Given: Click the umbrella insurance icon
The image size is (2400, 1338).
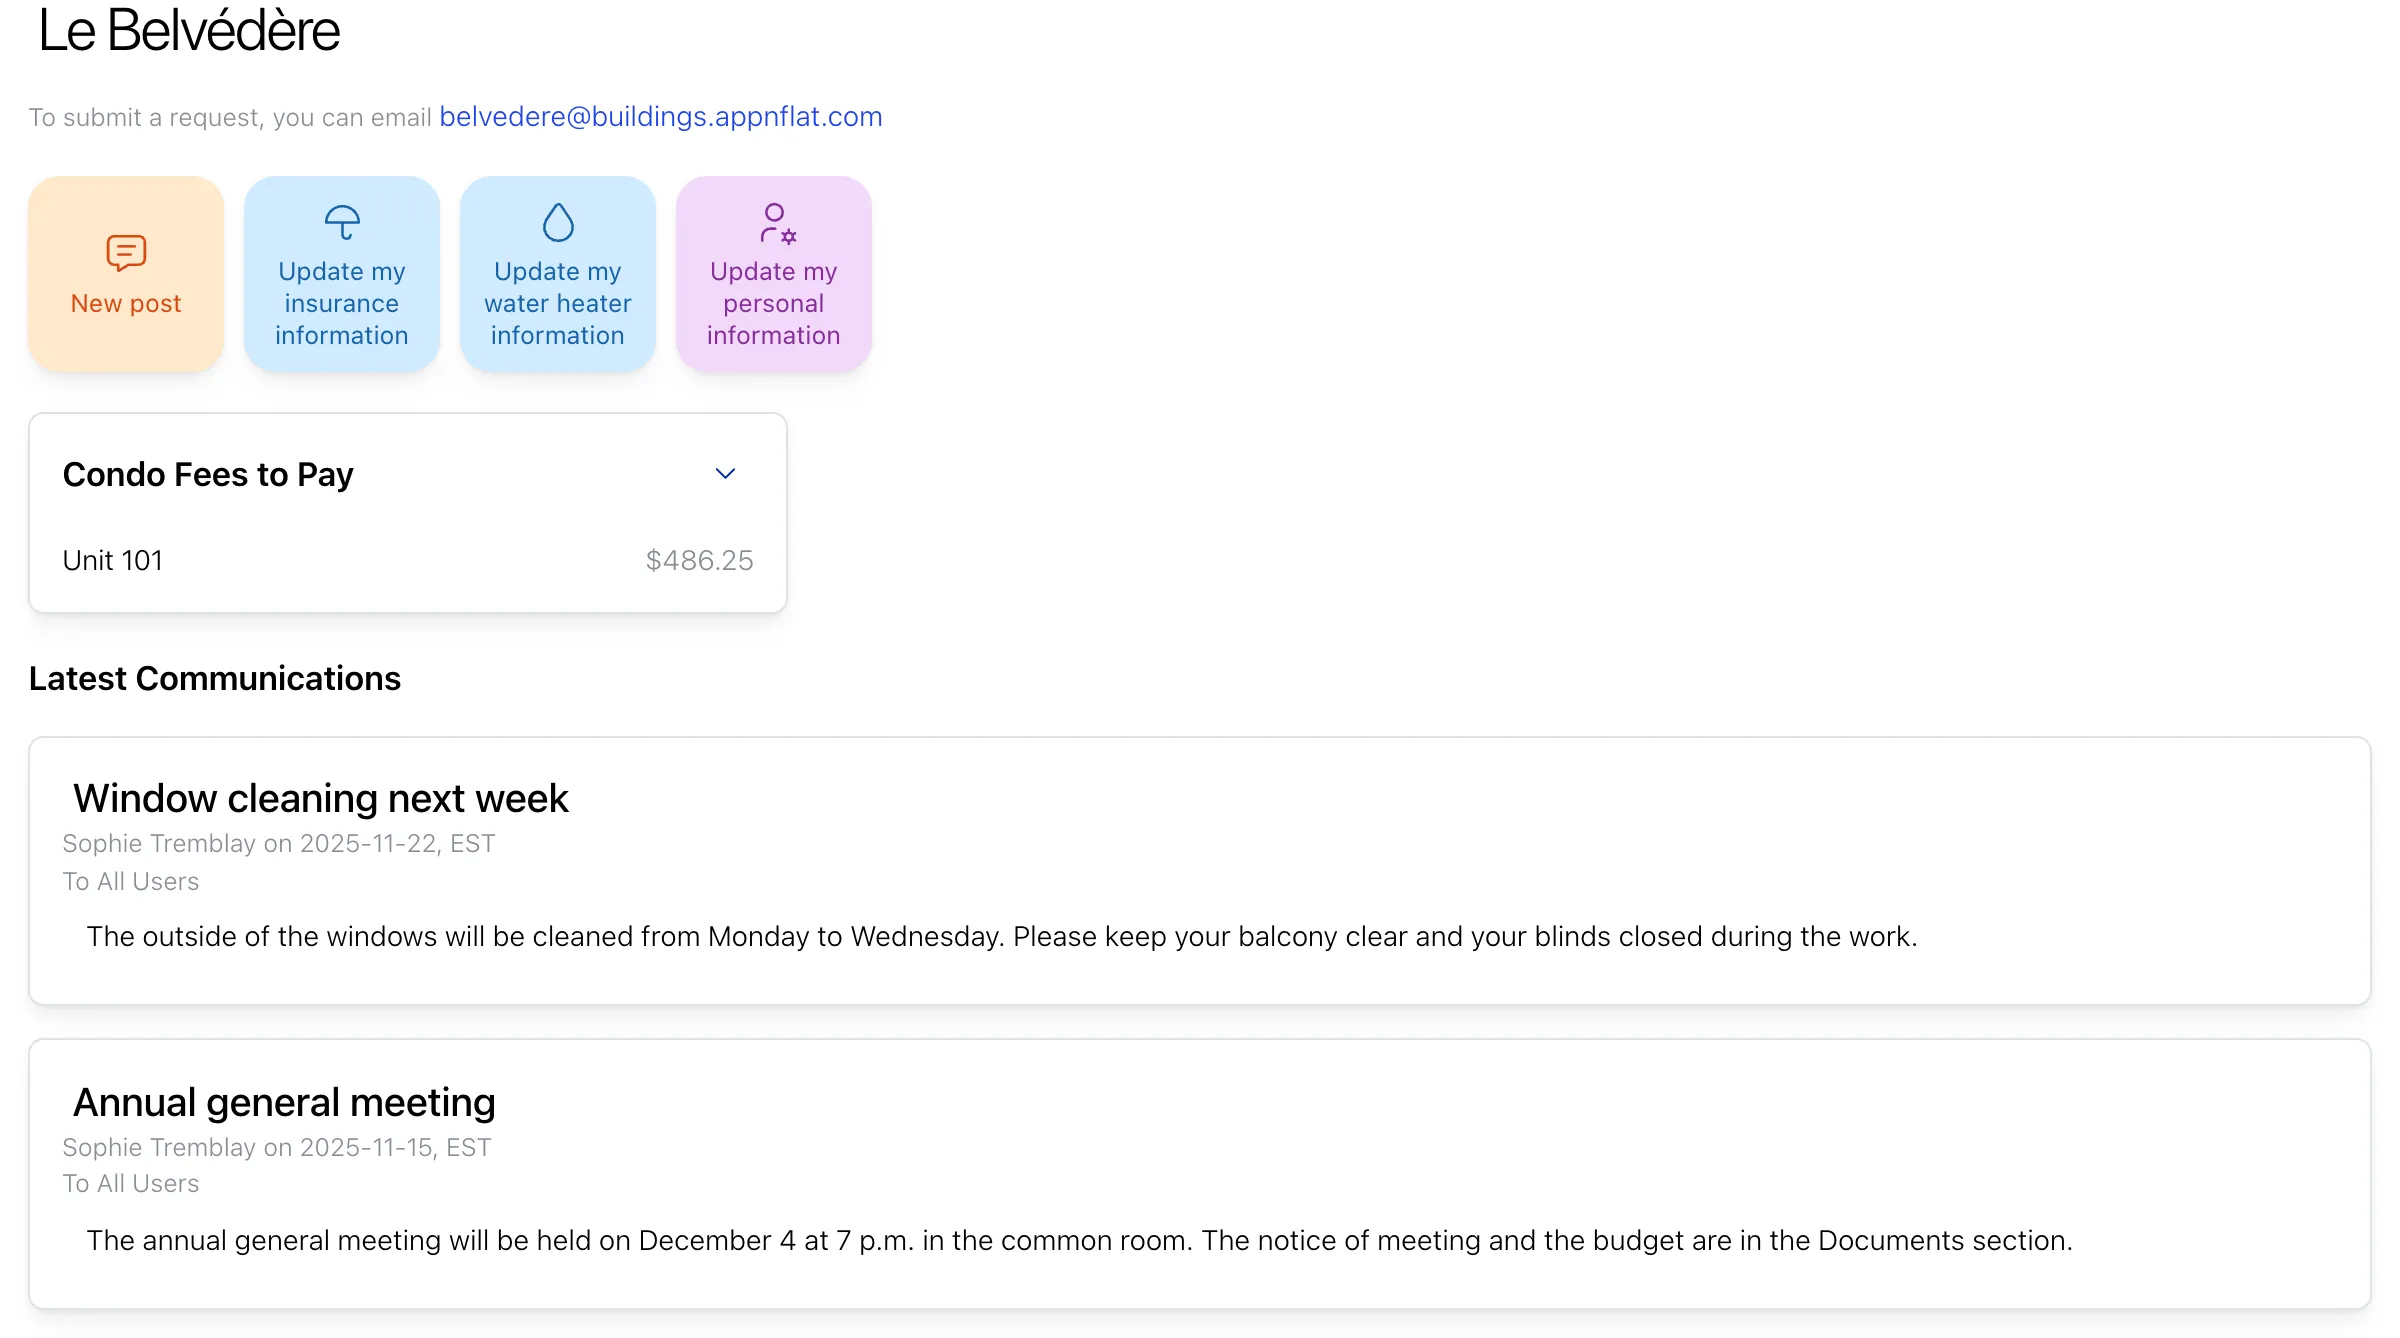Looking at the screenshot, I should (342, 222).
